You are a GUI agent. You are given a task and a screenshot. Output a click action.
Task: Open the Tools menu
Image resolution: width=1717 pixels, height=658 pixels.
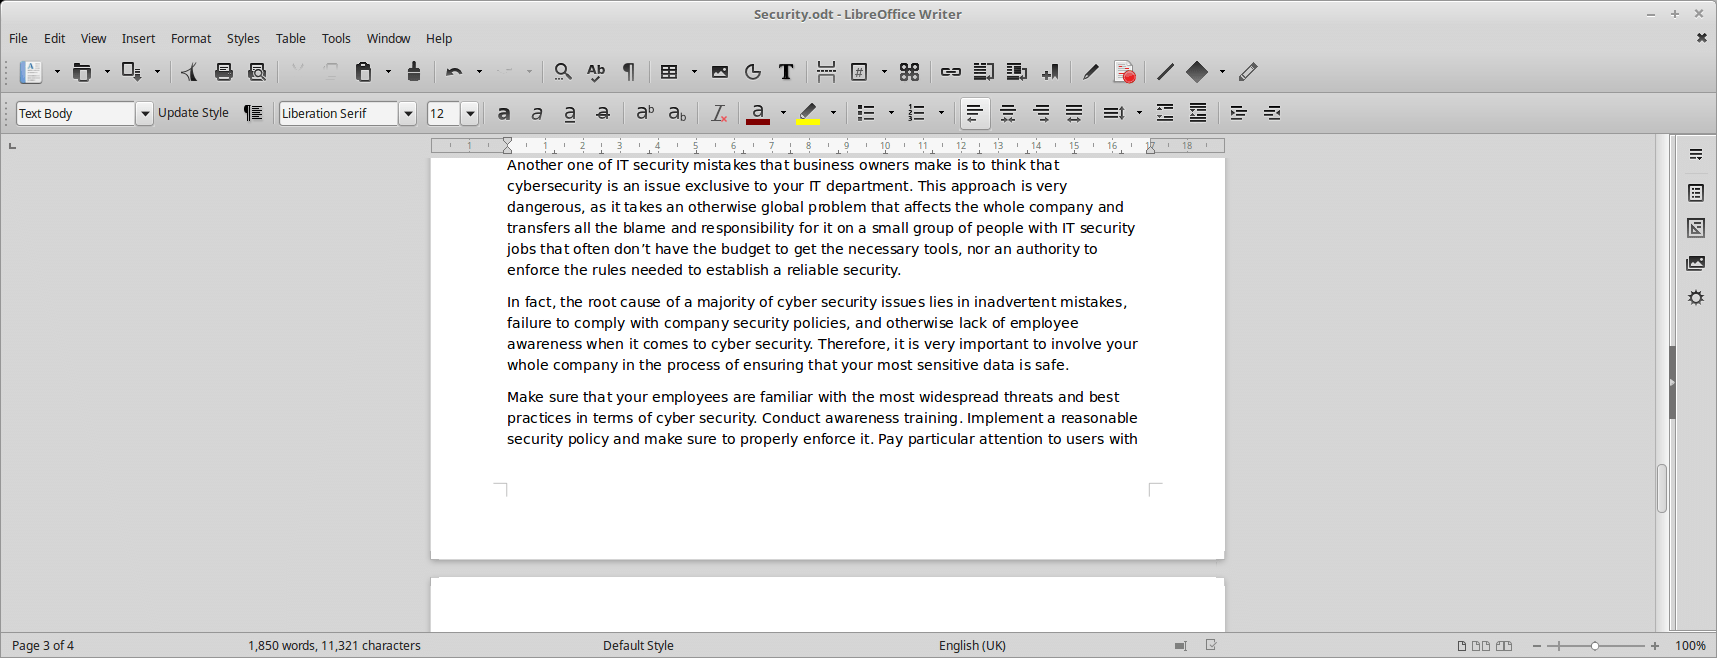coord(336,38)
